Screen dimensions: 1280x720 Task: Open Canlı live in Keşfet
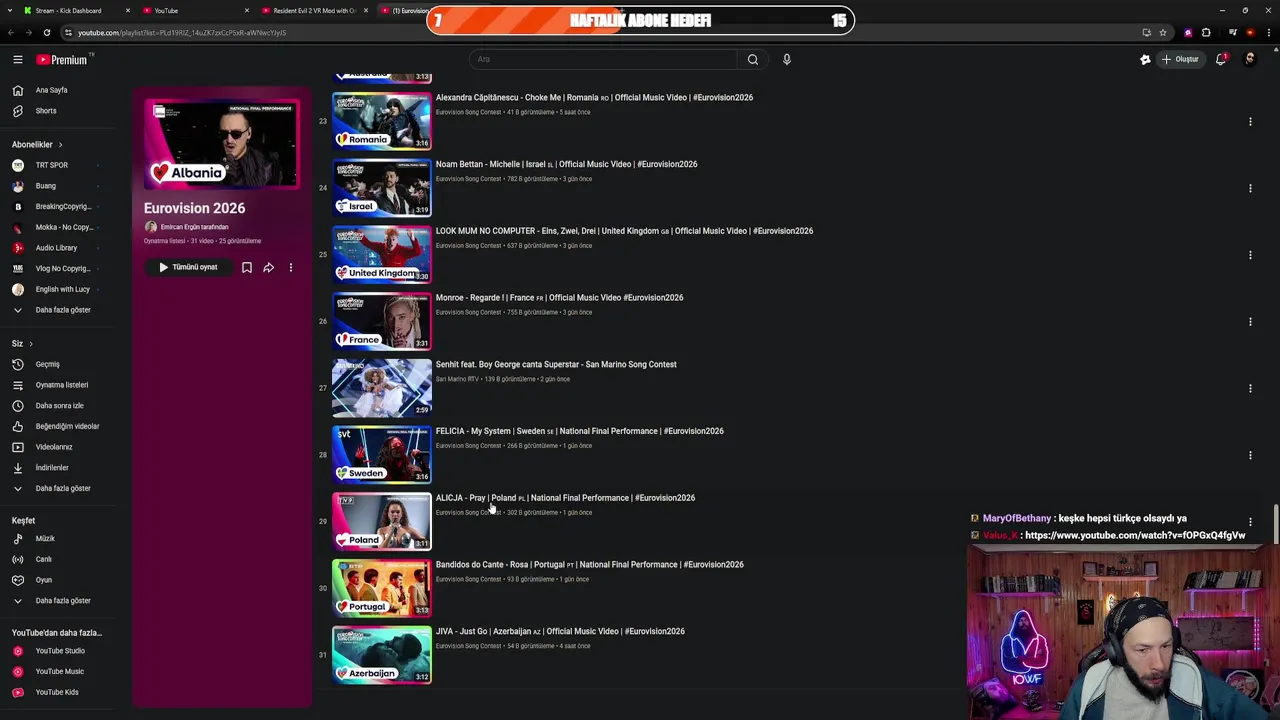click(43, 559)
